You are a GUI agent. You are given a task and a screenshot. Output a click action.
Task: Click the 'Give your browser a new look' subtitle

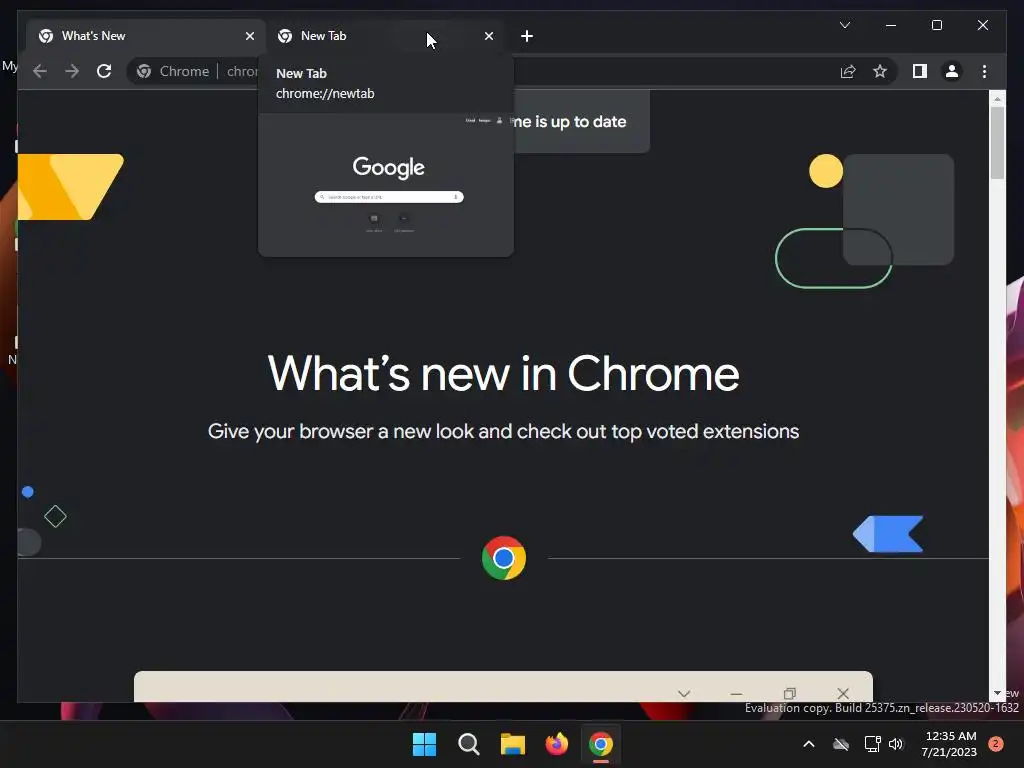[x=504, y=432]
